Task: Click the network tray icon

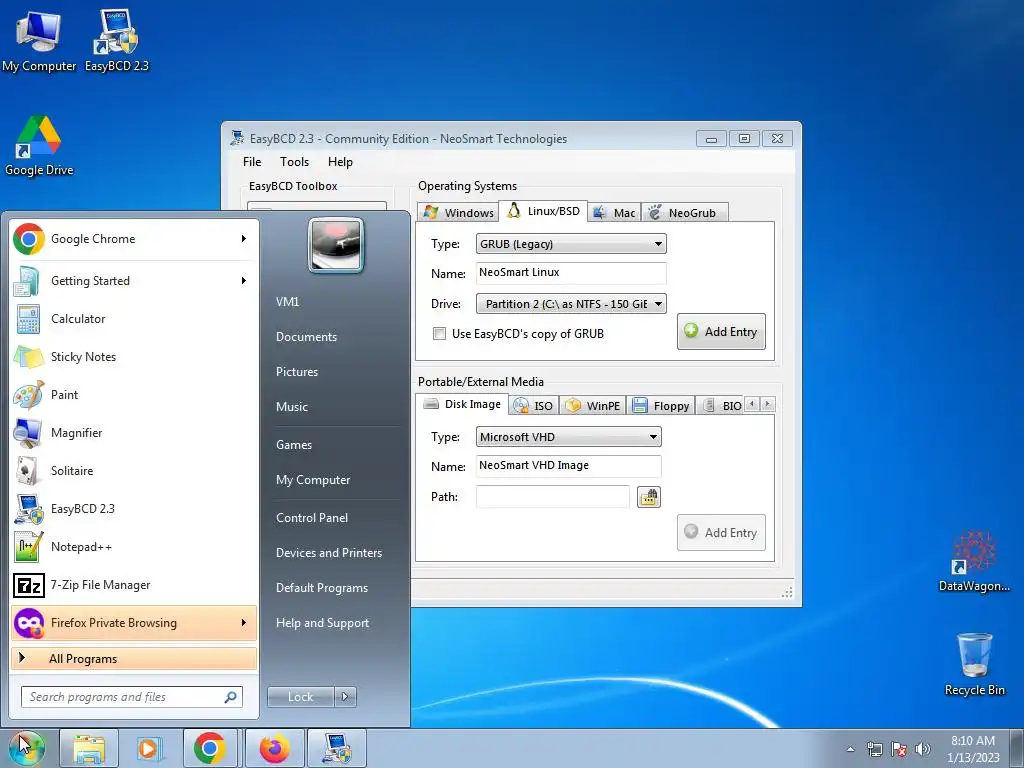Action: (874, 749)
